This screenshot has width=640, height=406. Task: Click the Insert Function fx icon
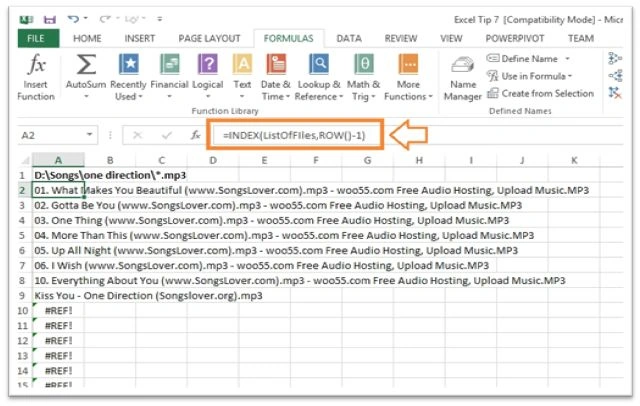36,64
